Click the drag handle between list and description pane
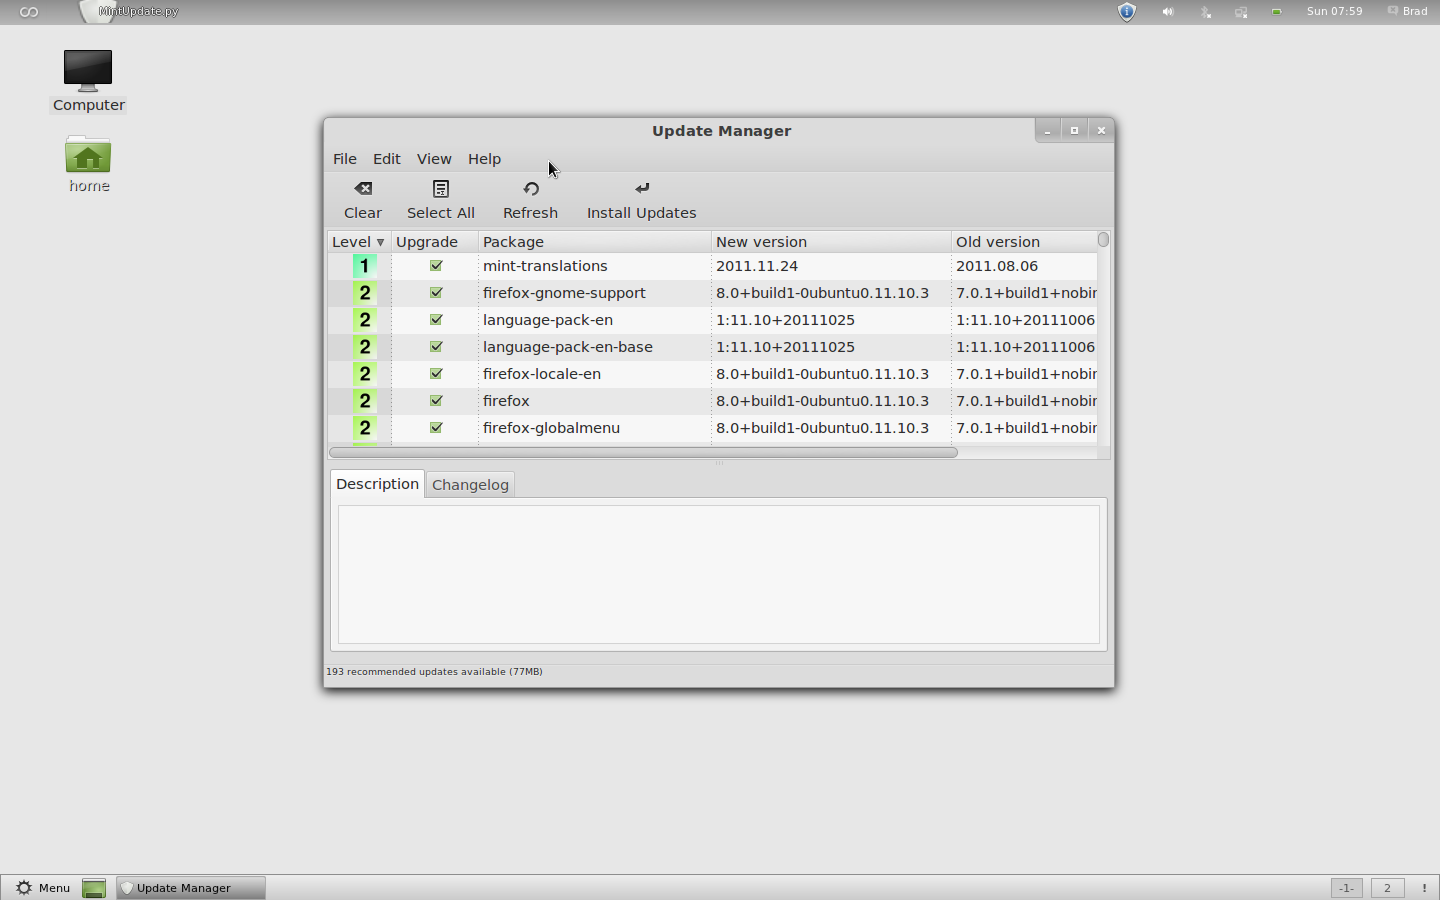The image size is (1440, 900). (x=719, y=463)
